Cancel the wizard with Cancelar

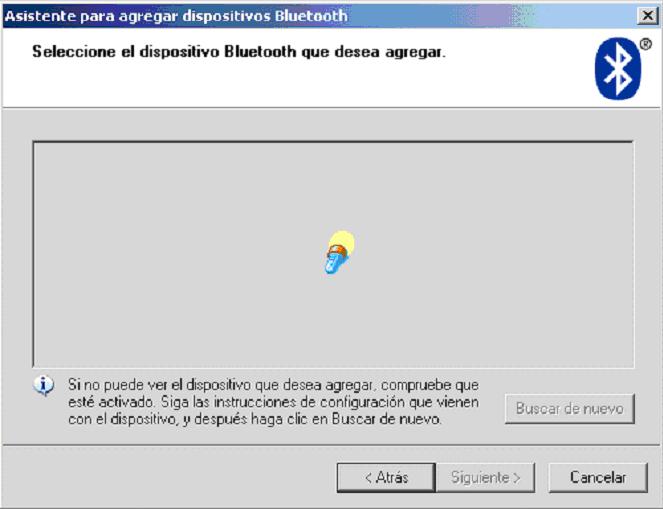(x=598, y=478)
